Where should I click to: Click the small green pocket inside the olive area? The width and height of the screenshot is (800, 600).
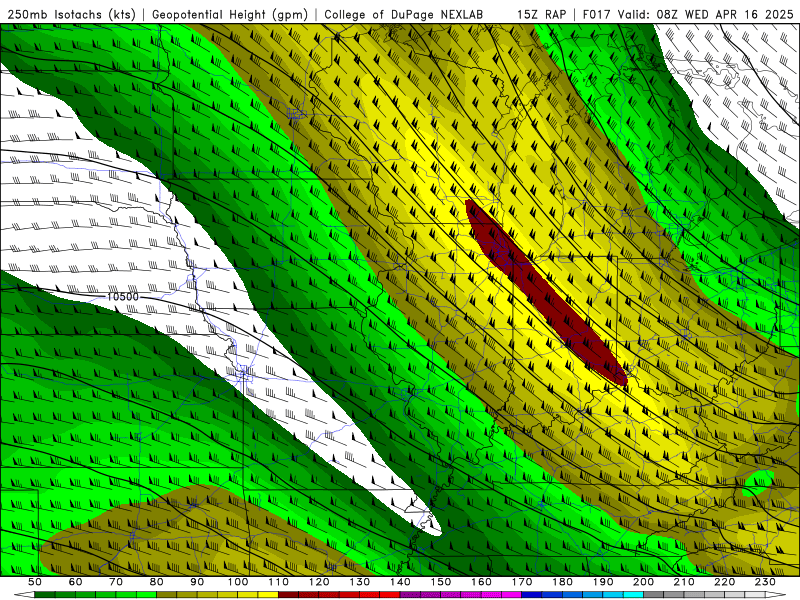click(x=759, y=482)
